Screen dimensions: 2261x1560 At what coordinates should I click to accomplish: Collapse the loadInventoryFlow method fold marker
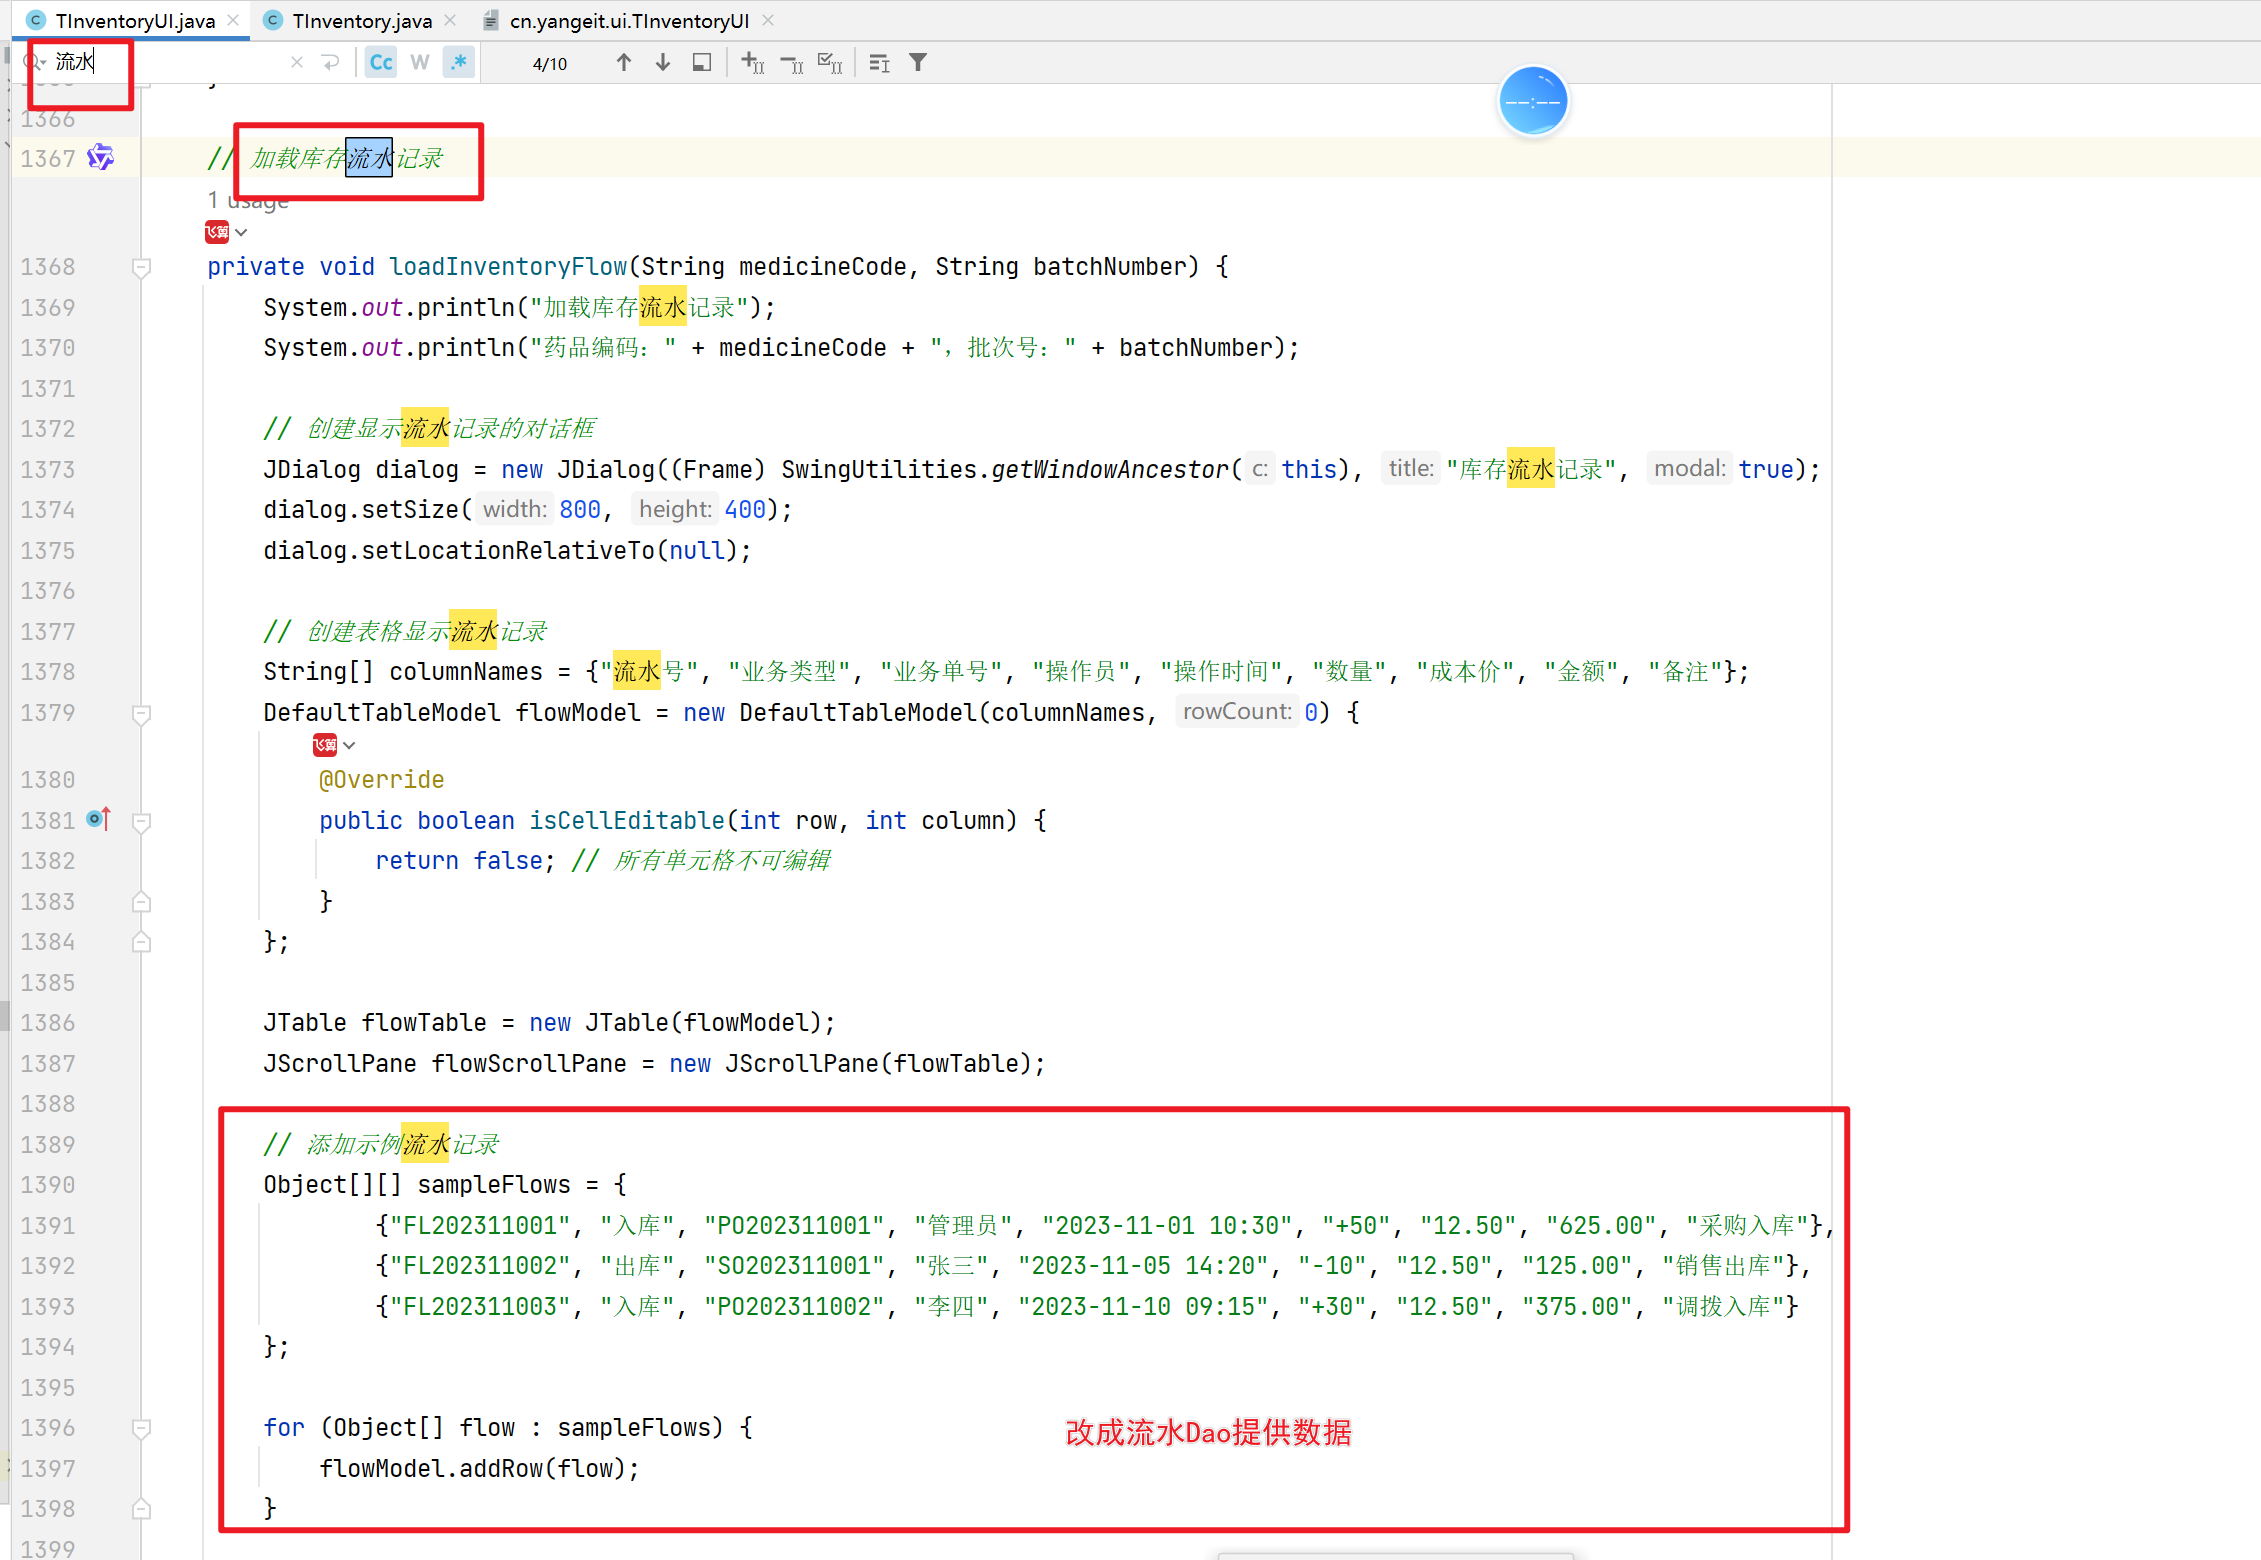click(x=142, y=267)
